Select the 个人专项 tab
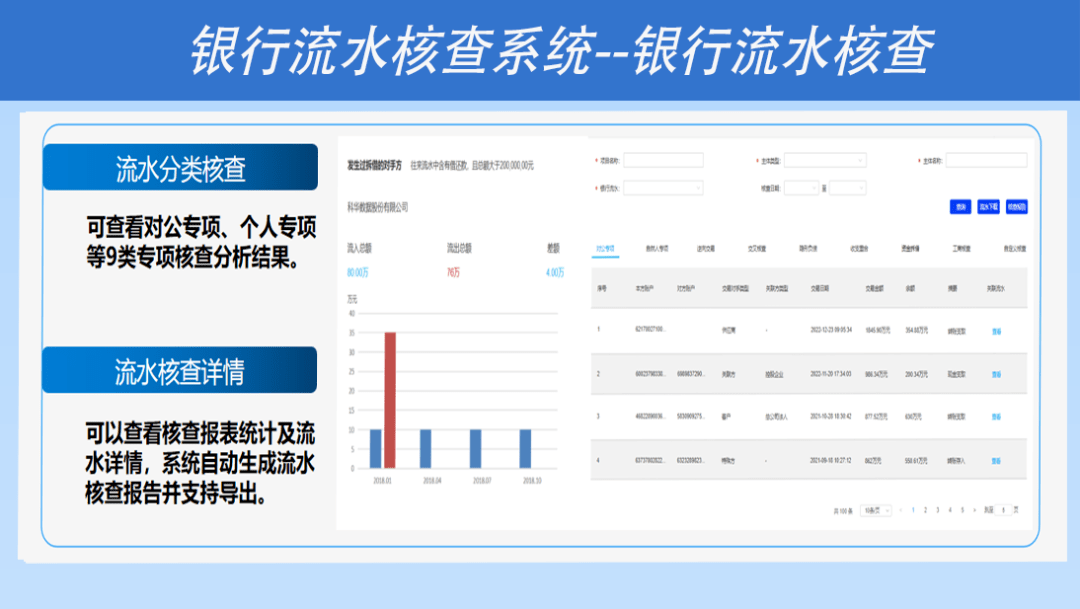1080x609 pixels. click(656, 249)
